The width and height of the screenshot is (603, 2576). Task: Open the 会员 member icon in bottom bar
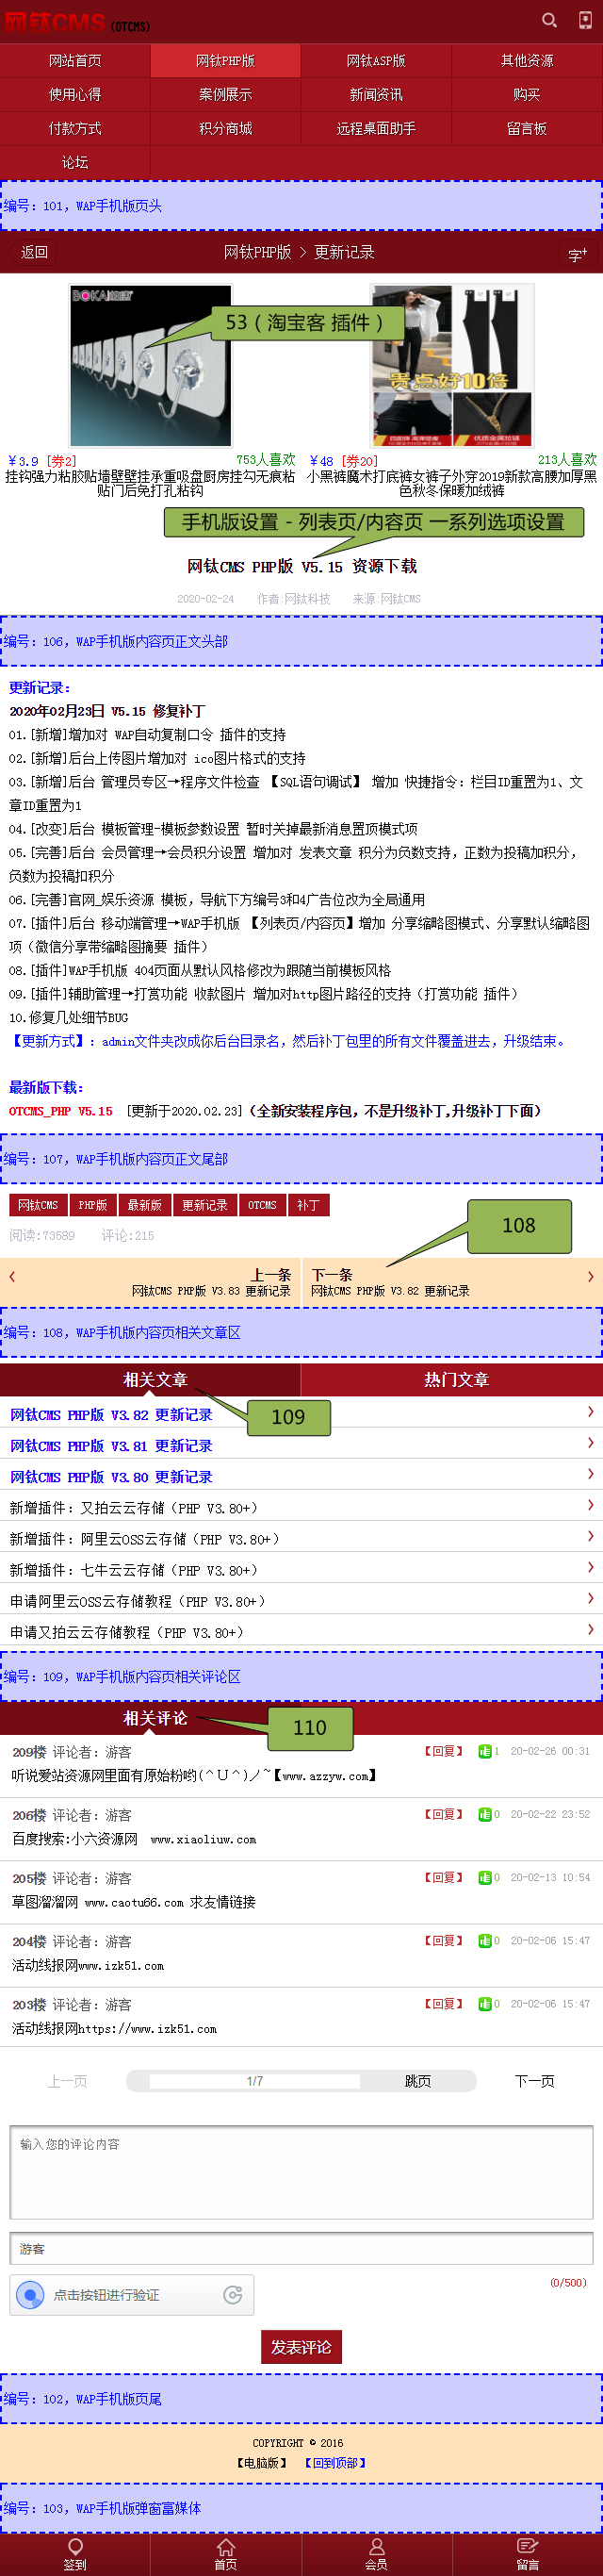pyautogui.click(x=376, y=2547)
